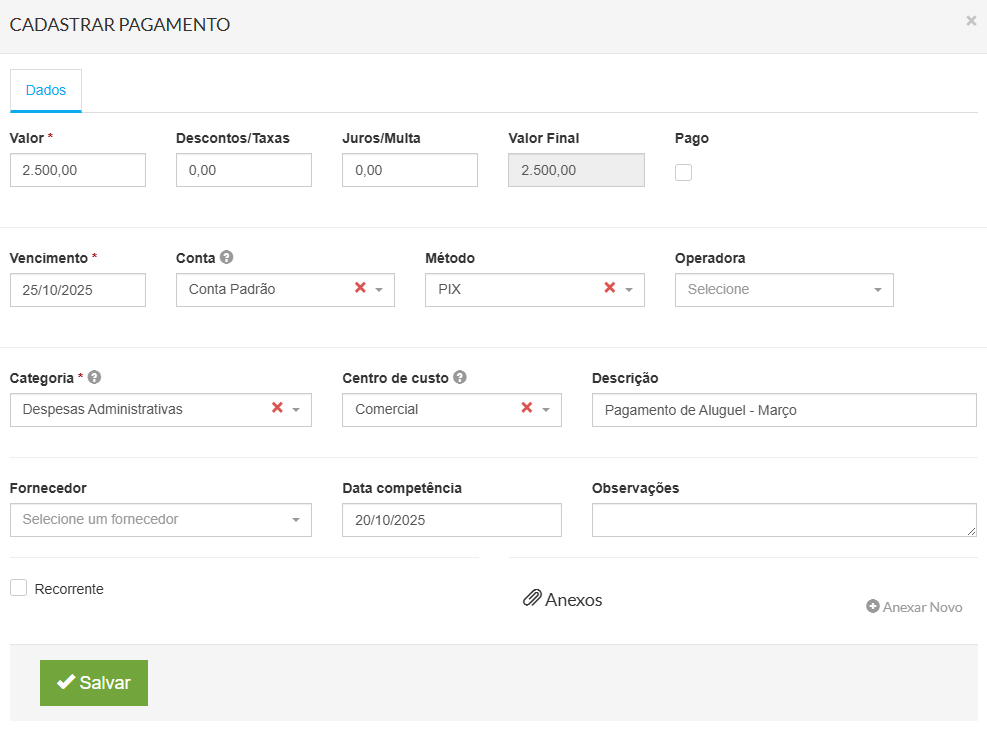Open the Conta dropdown arrow

coord(379,290)
